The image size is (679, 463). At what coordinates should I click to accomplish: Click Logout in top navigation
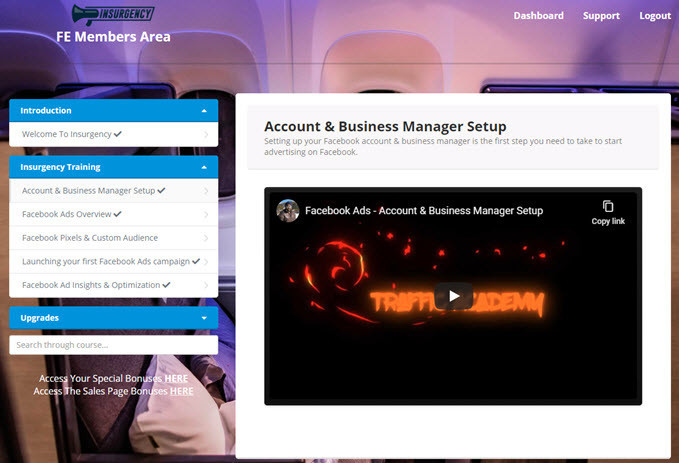pos(655,16)
